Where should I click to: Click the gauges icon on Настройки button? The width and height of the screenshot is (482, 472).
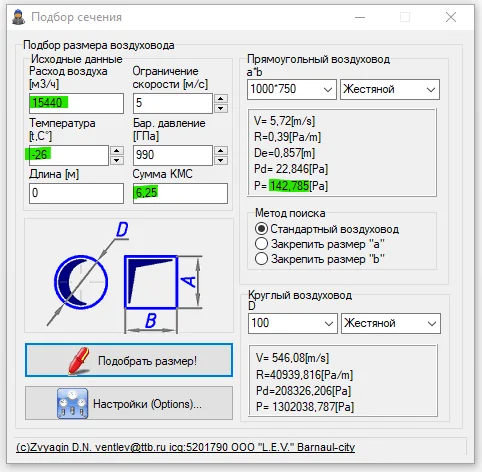pos(72,403)
